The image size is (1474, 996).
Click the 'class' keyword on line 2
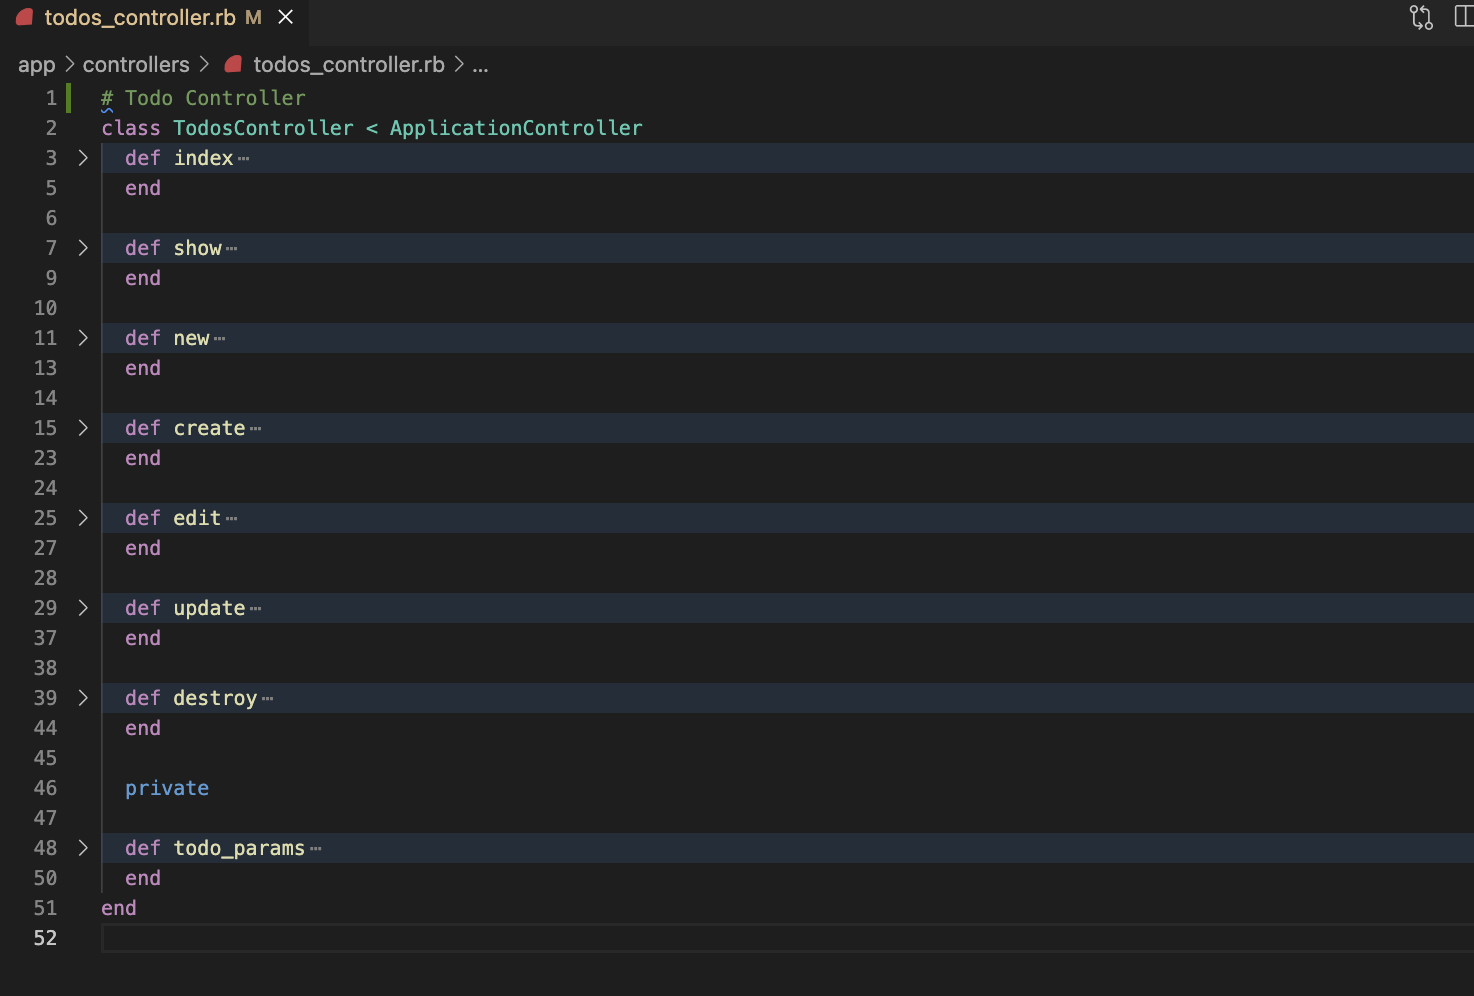pos(131,128)
